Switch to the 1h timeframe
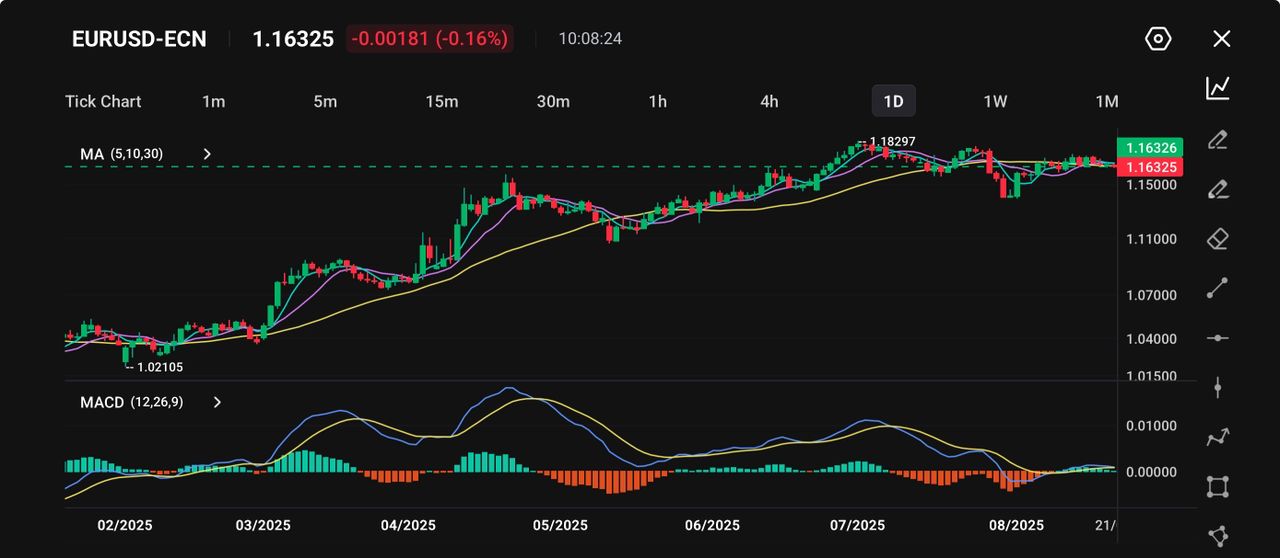Image resolution: width=1280 pixels, height=558 pixels. click(x=657, y=101)
